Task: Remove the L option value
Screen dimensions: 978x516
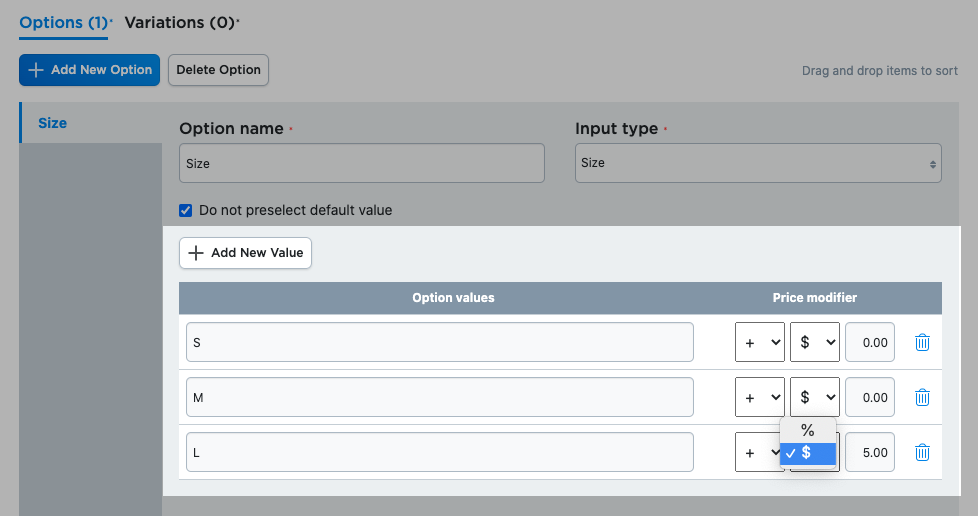Action: 922,453
